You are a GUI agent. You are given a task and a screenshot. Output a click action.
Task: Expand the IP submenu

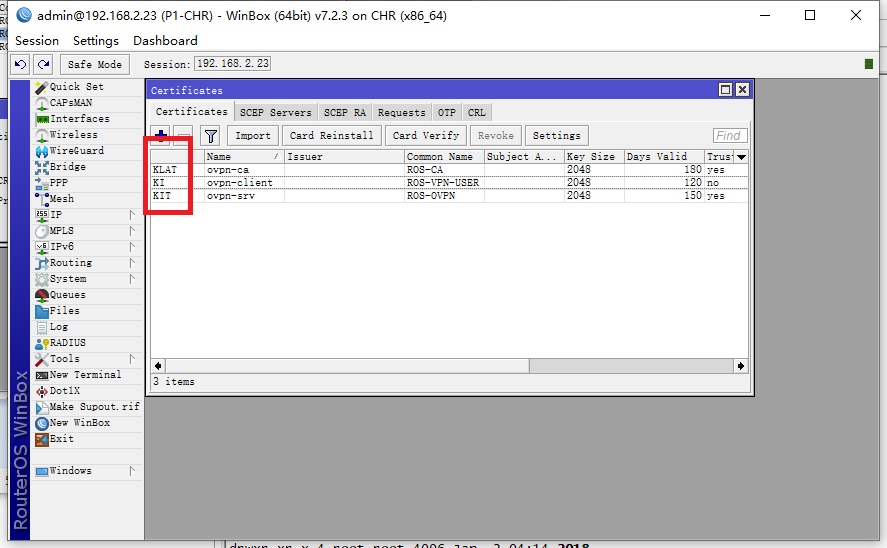point(56,215)
